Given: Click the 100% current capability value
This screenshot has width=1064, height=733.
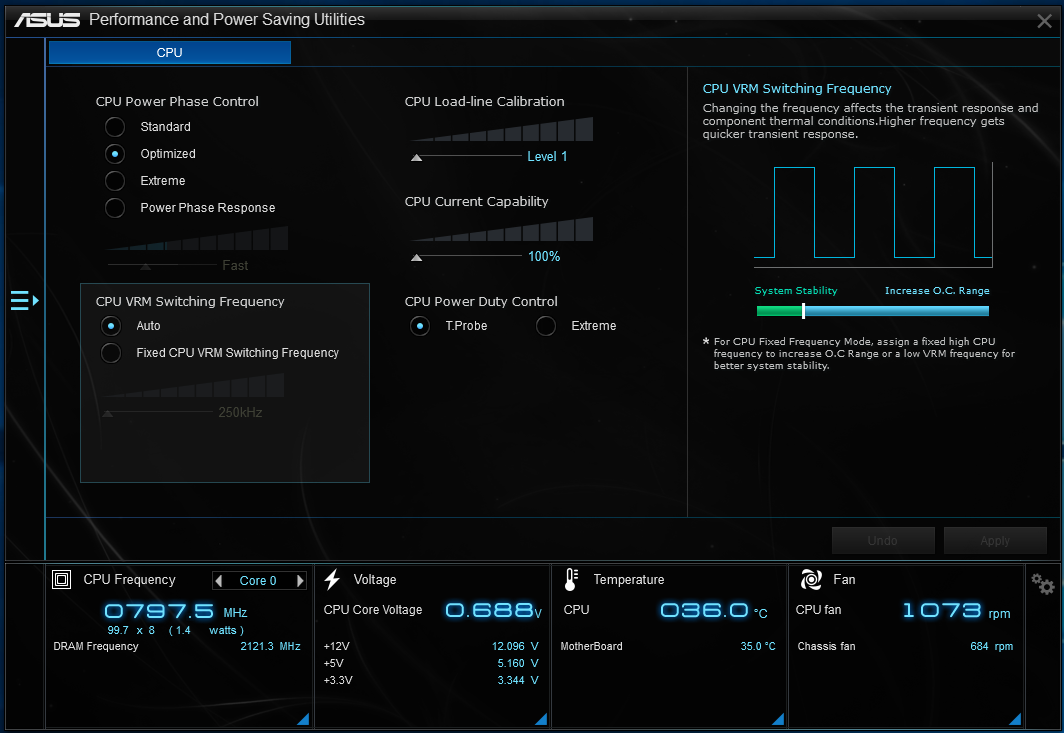Looking at the screenshot, I should pos(544,257).
